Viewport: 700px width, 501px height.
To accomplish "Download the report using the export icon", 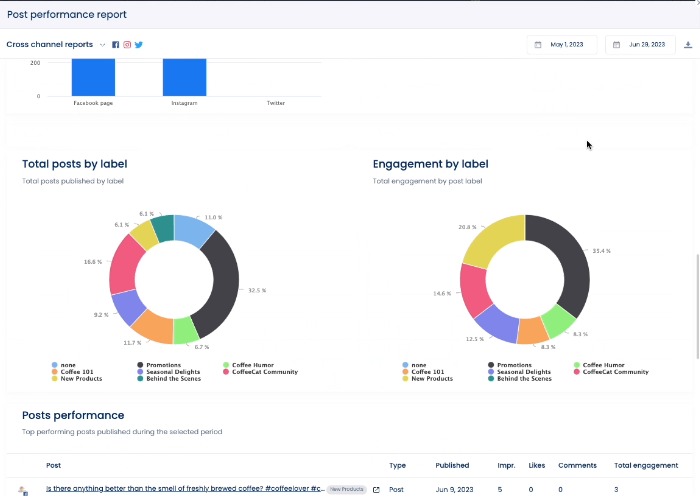I will tap(687, 45).
